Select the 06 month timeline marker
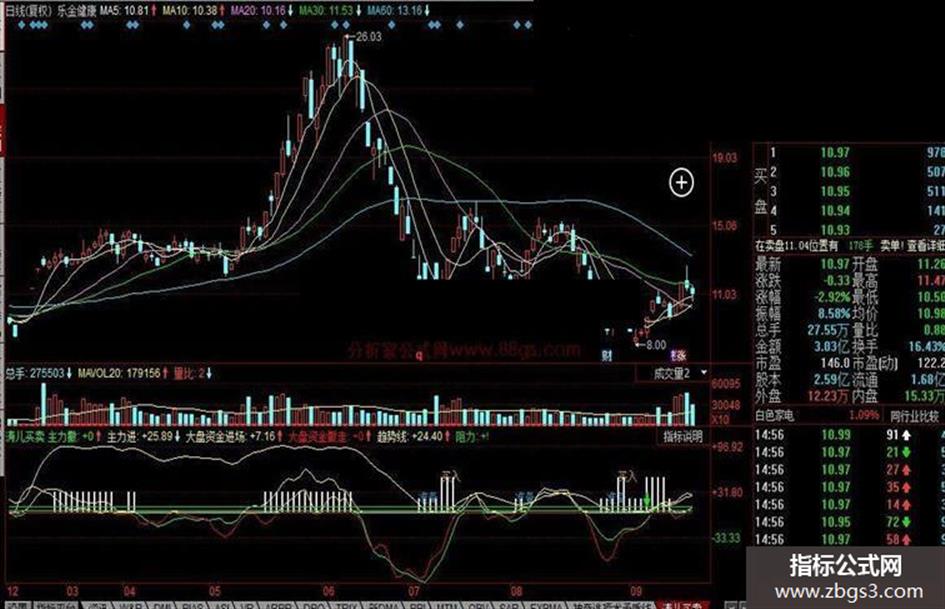The height and width of the screenshot is (609, 945). (329, 591)
